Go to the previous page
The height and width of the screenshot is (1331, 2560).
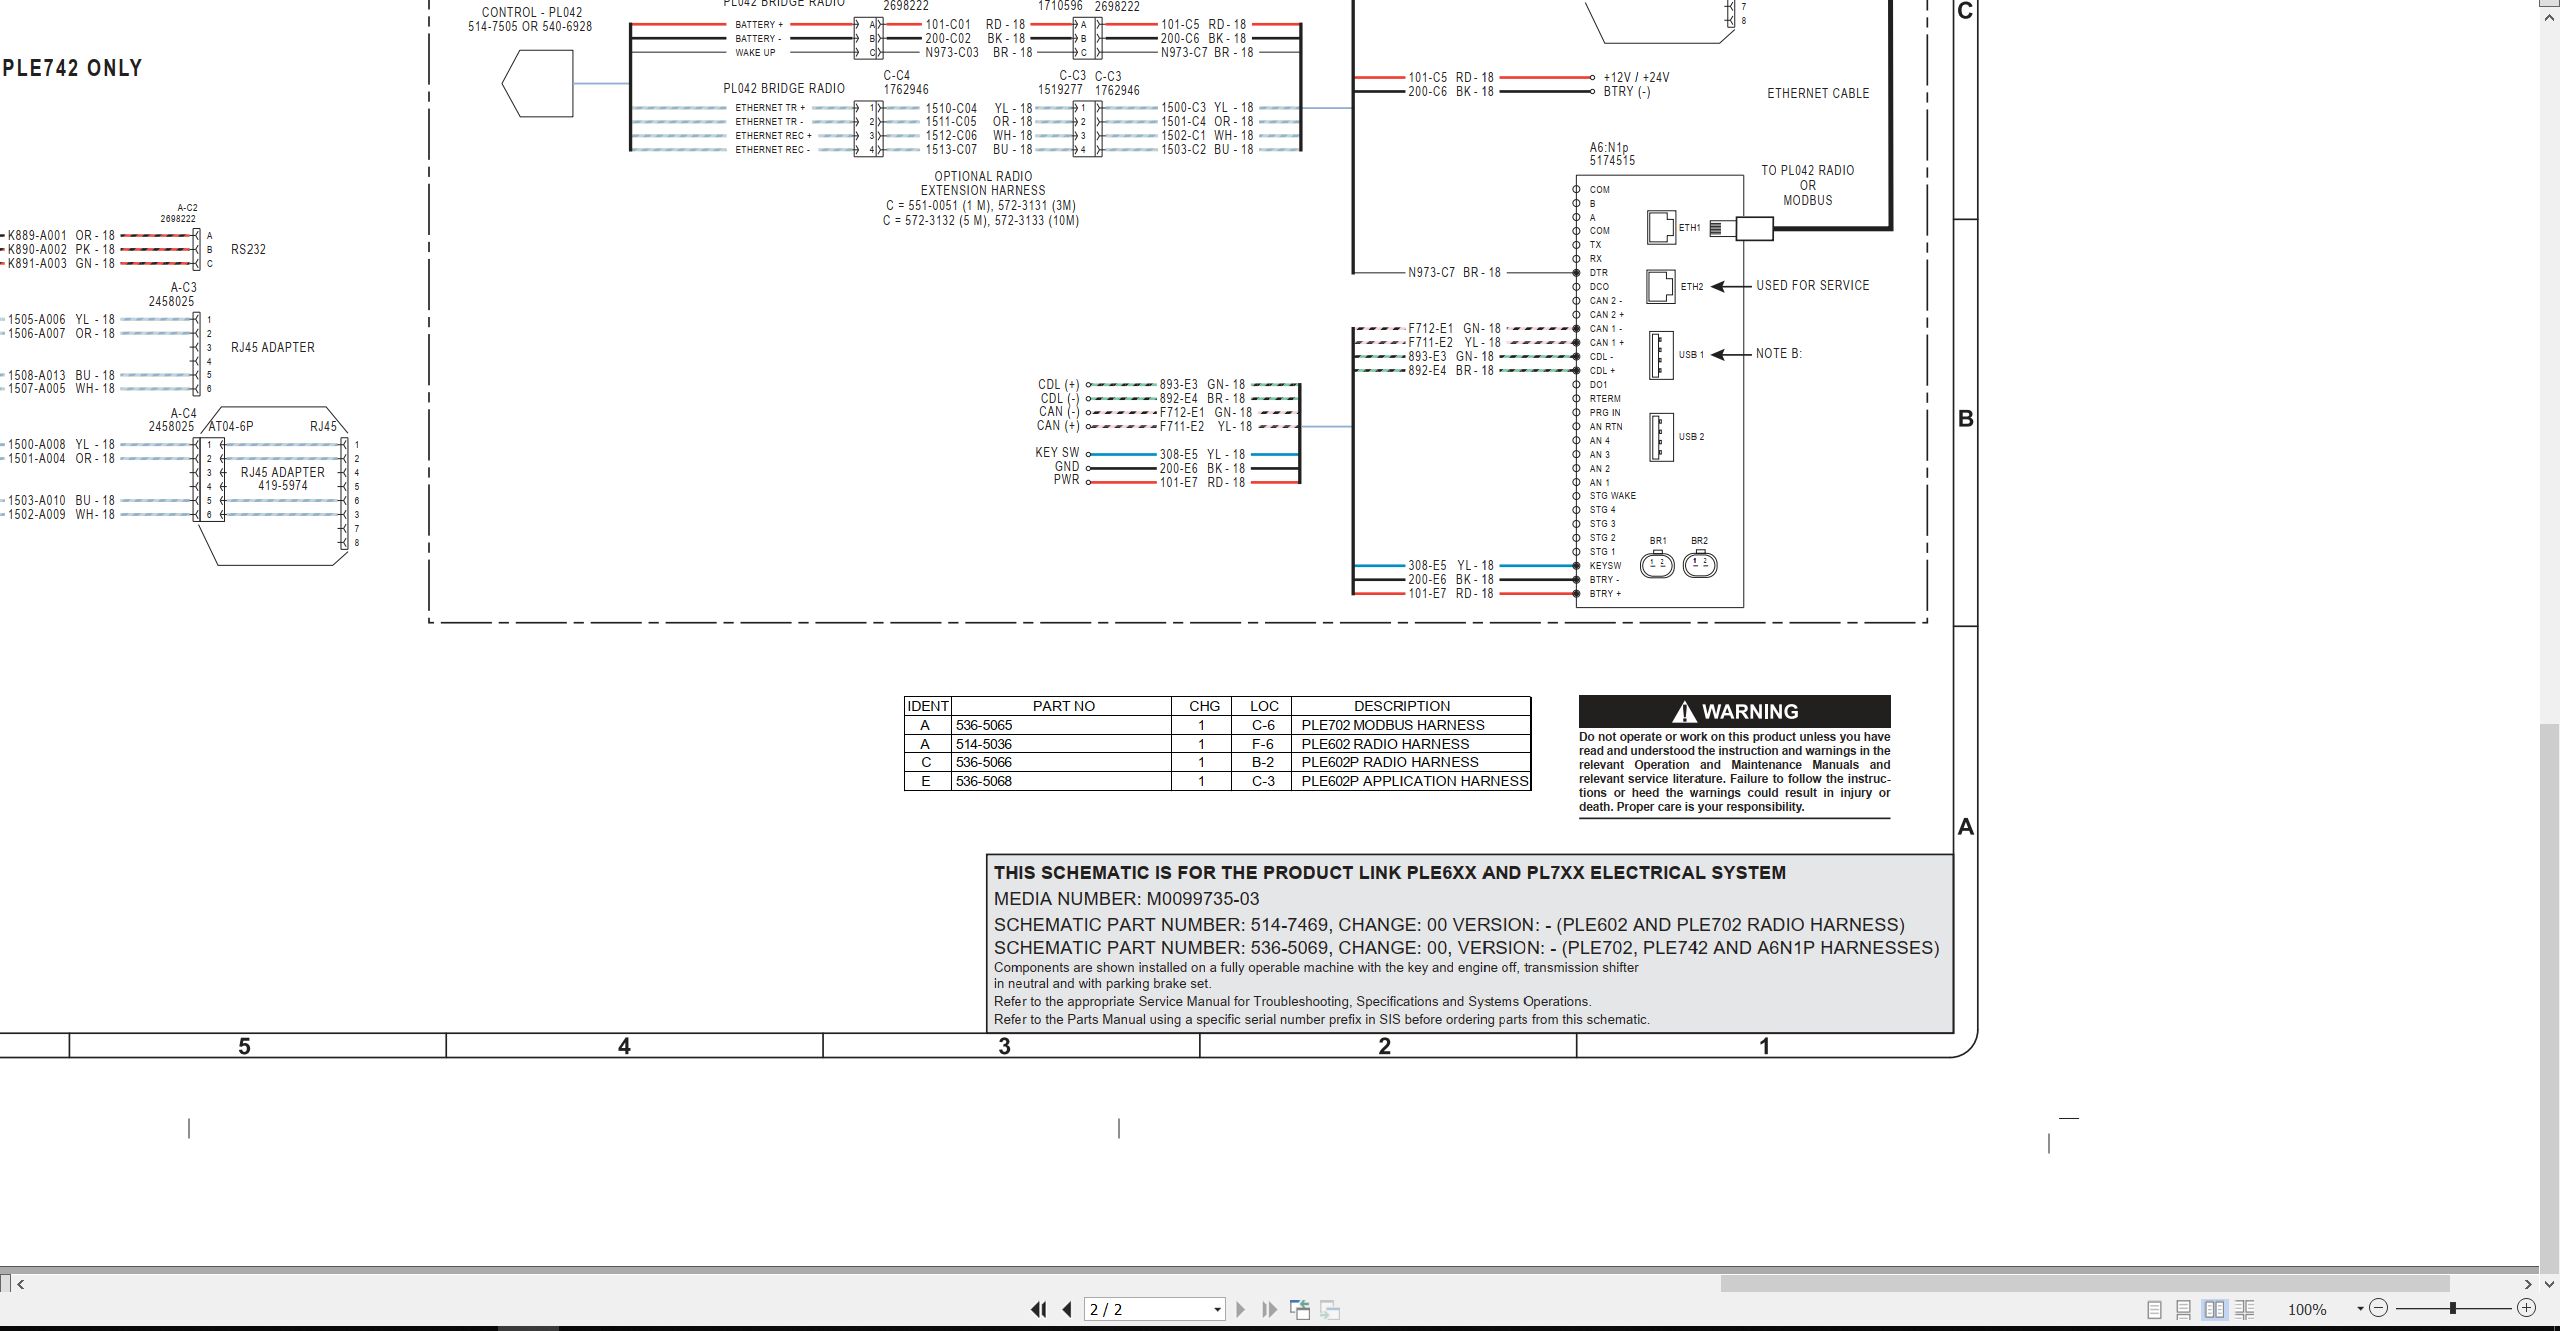coord(1067,1309)
